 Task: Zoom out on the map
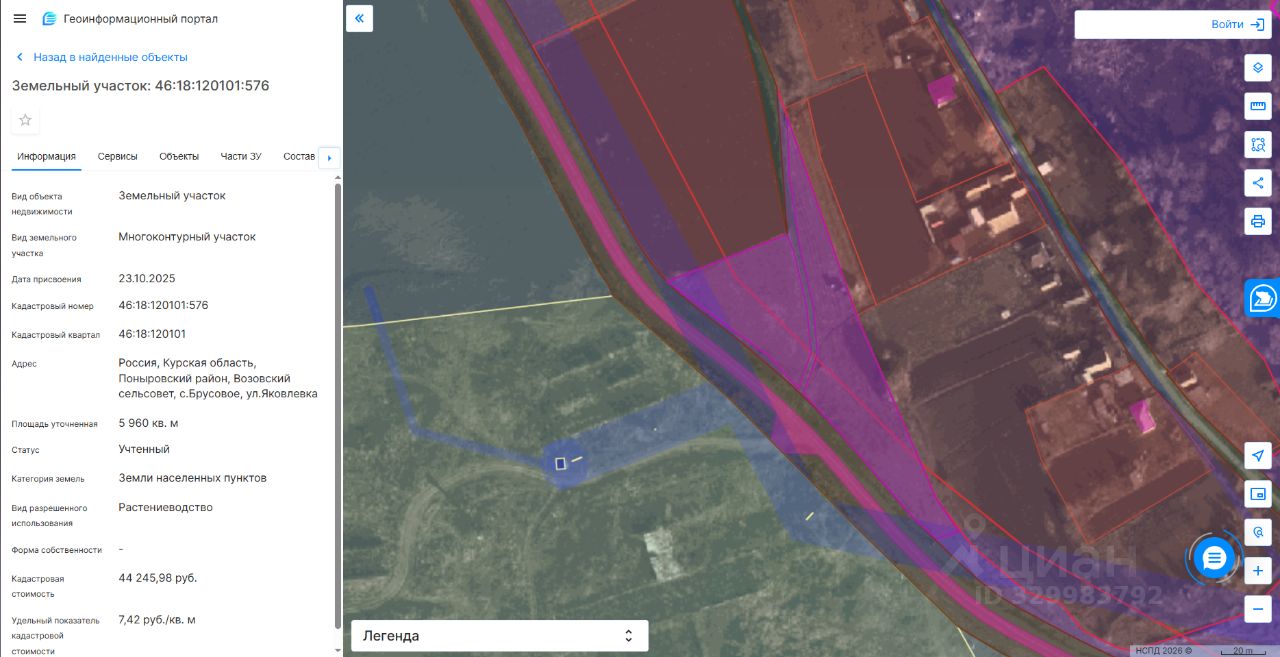[x=1258, y=609]
